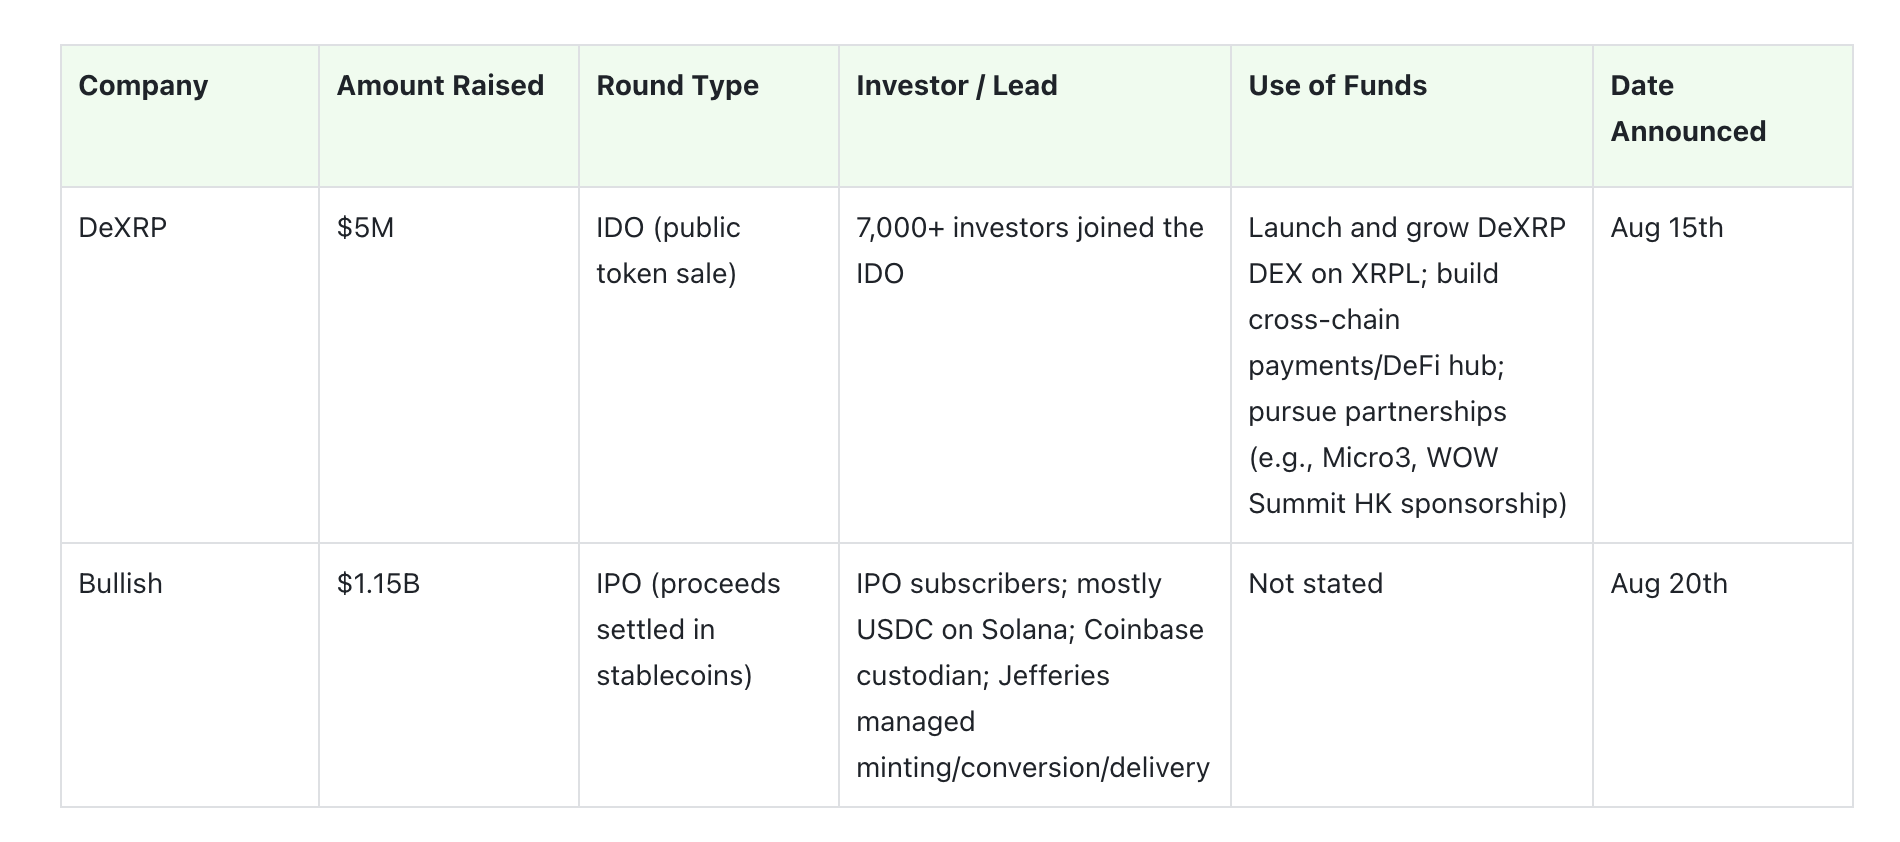Viewport: 1900px width, 842px height.
Task: Click the Use of Funds header
Action: click(x=1337, y=86)
